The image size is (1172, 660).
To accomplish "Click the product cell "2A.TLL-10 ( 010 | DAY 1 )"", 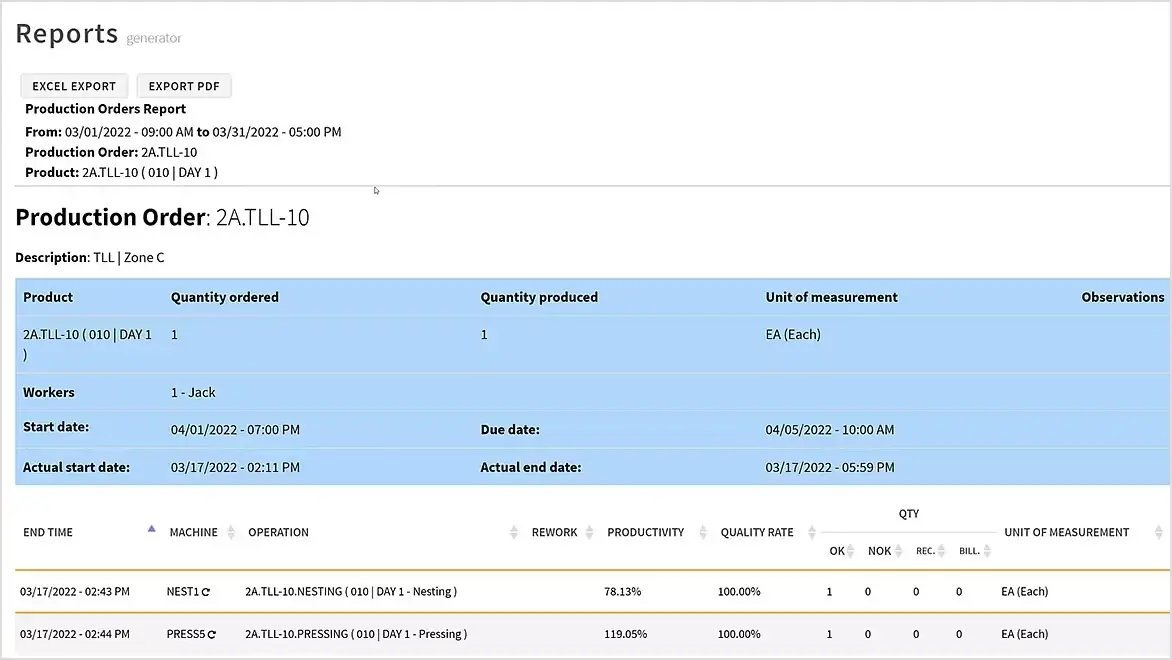I will (87, 344).
